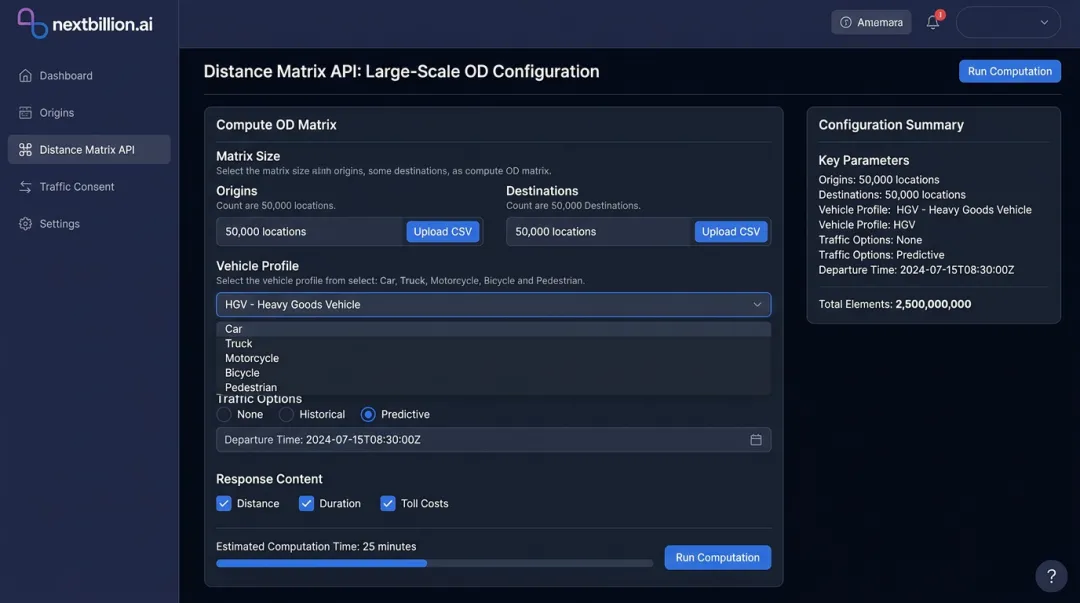The width and height of the screenshot is (1080, 603).
Task: Click the Traffic Consent arrows icon
Action: coord(25,187)
